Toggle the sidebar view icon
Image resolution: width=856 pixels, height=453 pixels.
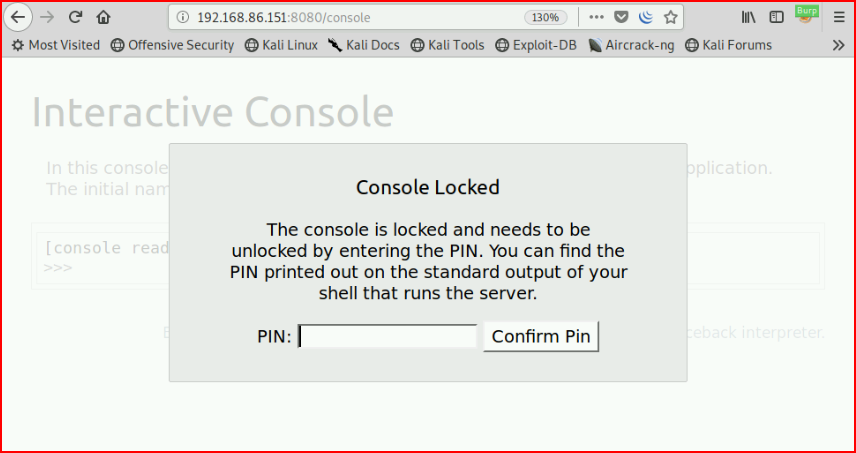(x=776, y=17)
